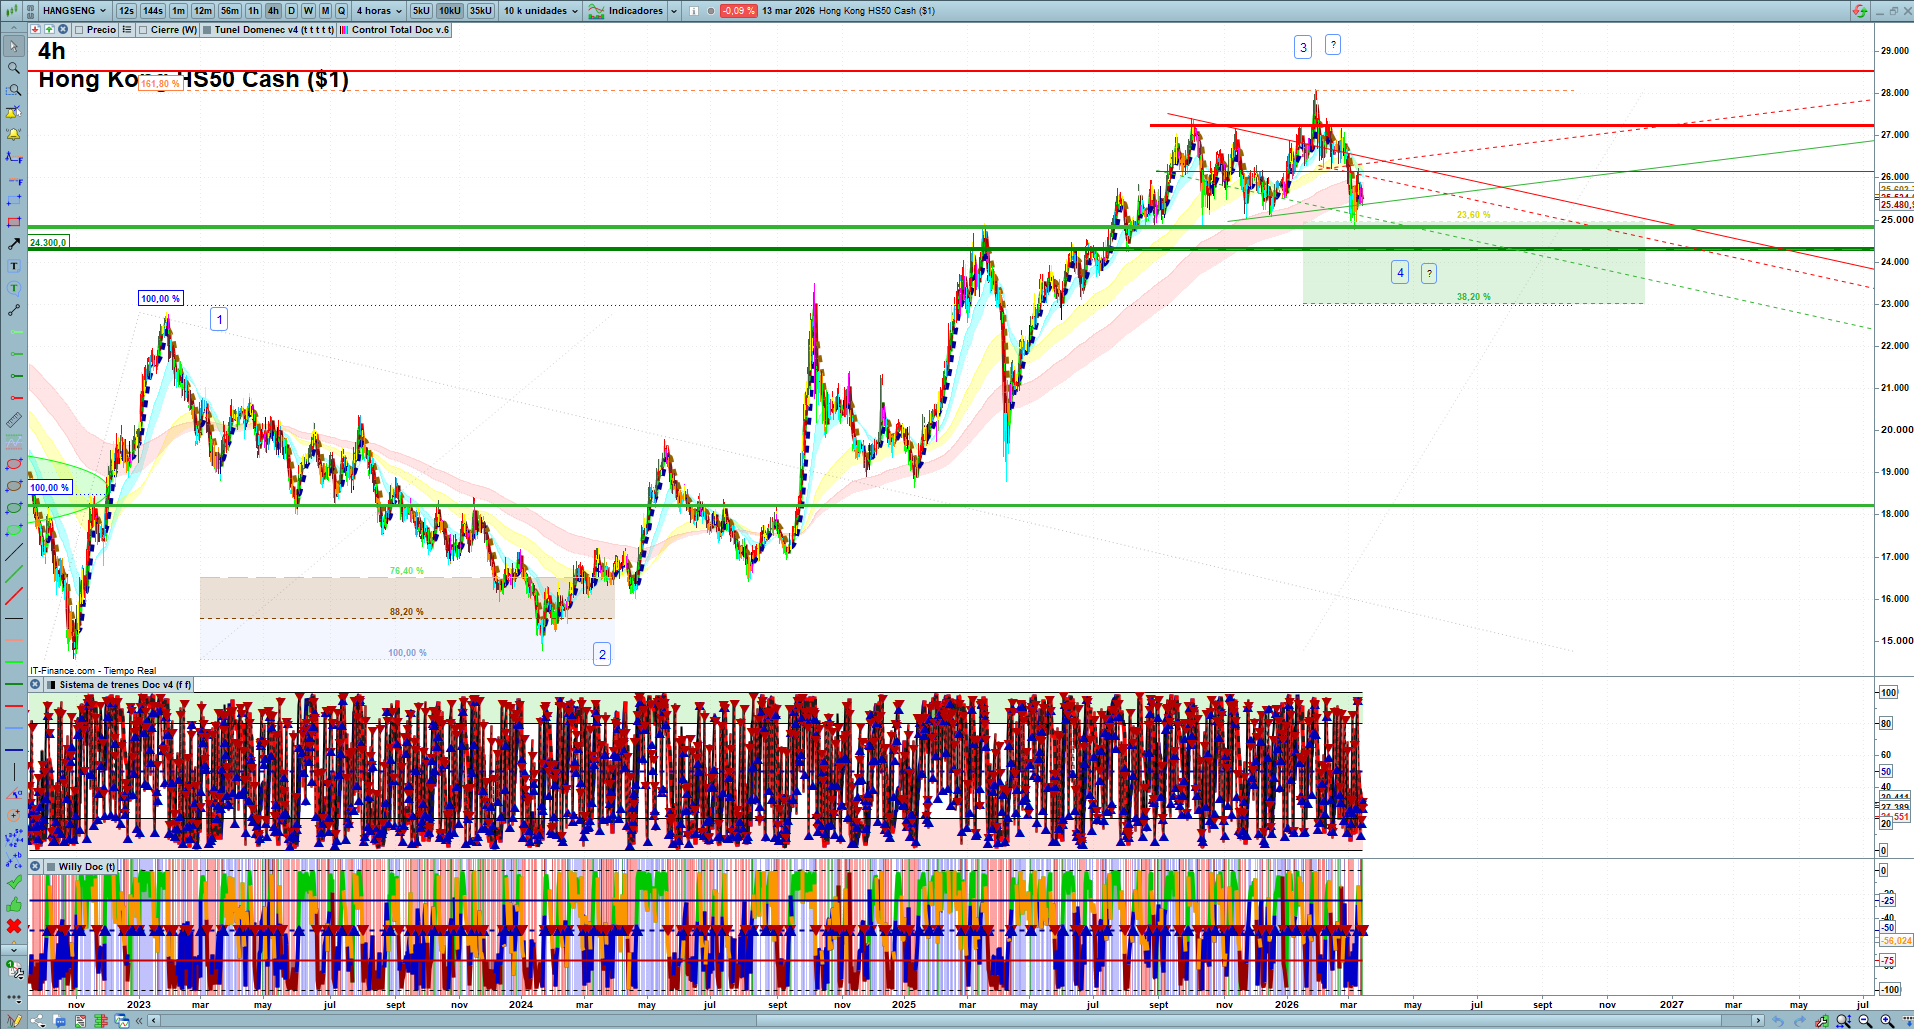The height and width of the screenshot is (1029, 1914).
Task: Toggle the Cierre (W) checkbox
Action: [x=144, y=30]
